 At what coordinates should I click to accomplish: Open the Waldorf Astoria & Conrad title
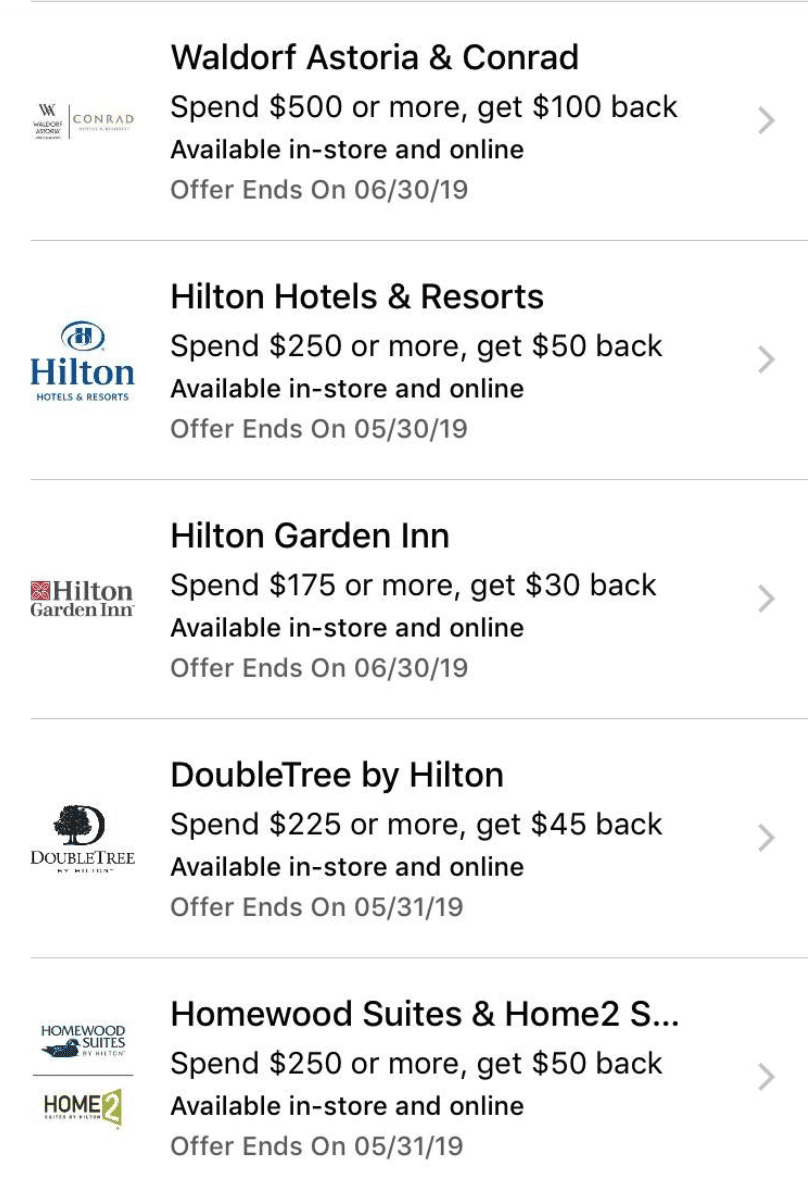click(x=375, y=58)
